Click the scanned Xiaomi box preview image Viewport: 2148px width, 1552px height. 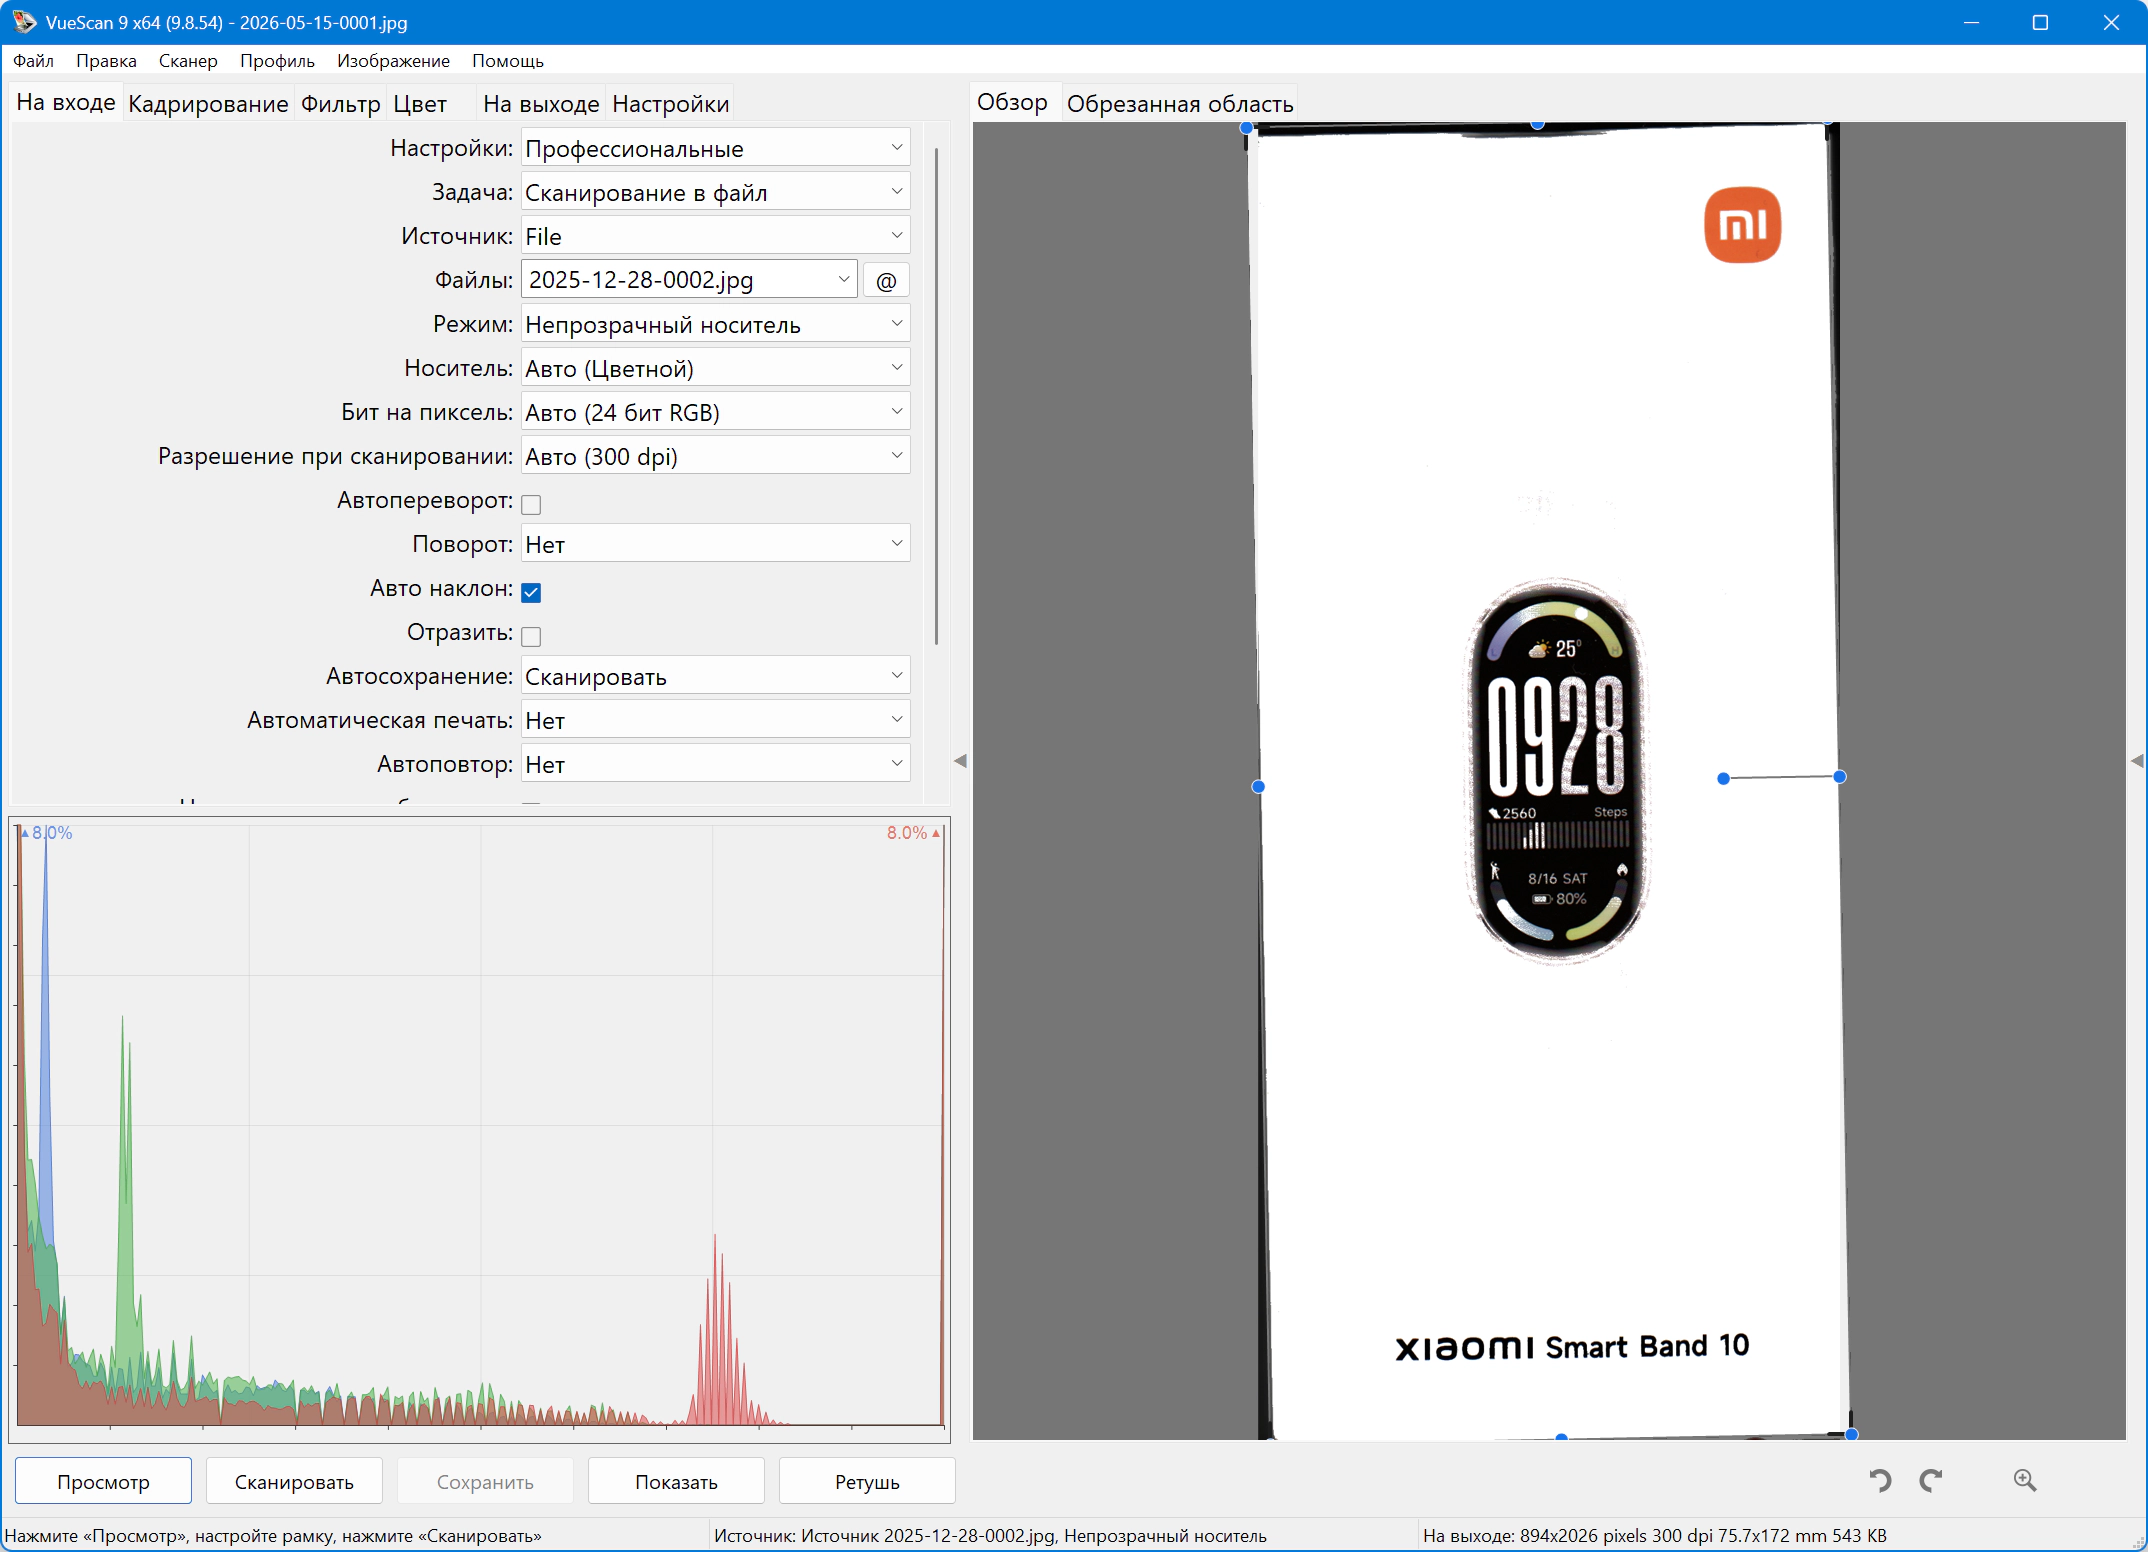1549,781
